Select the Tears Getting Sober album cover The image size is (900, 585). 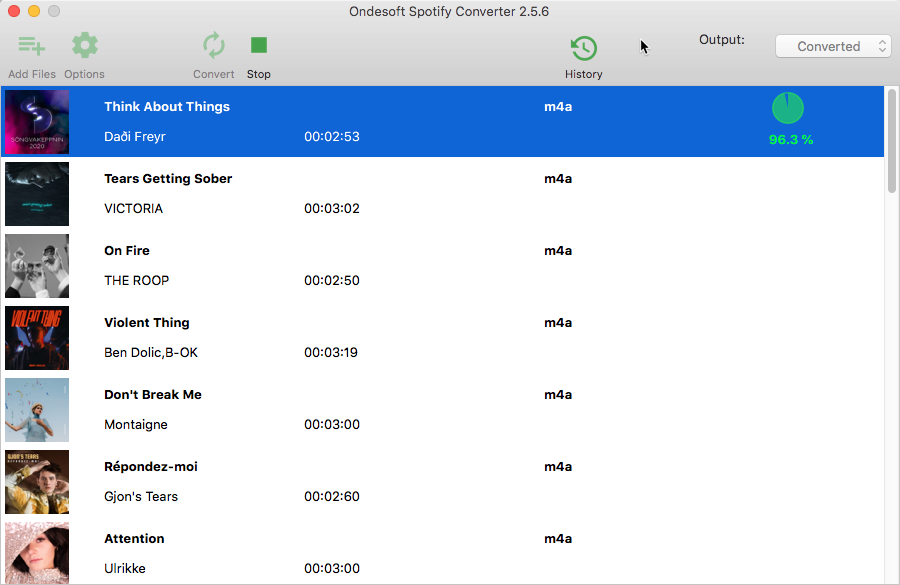coord(37,194)
